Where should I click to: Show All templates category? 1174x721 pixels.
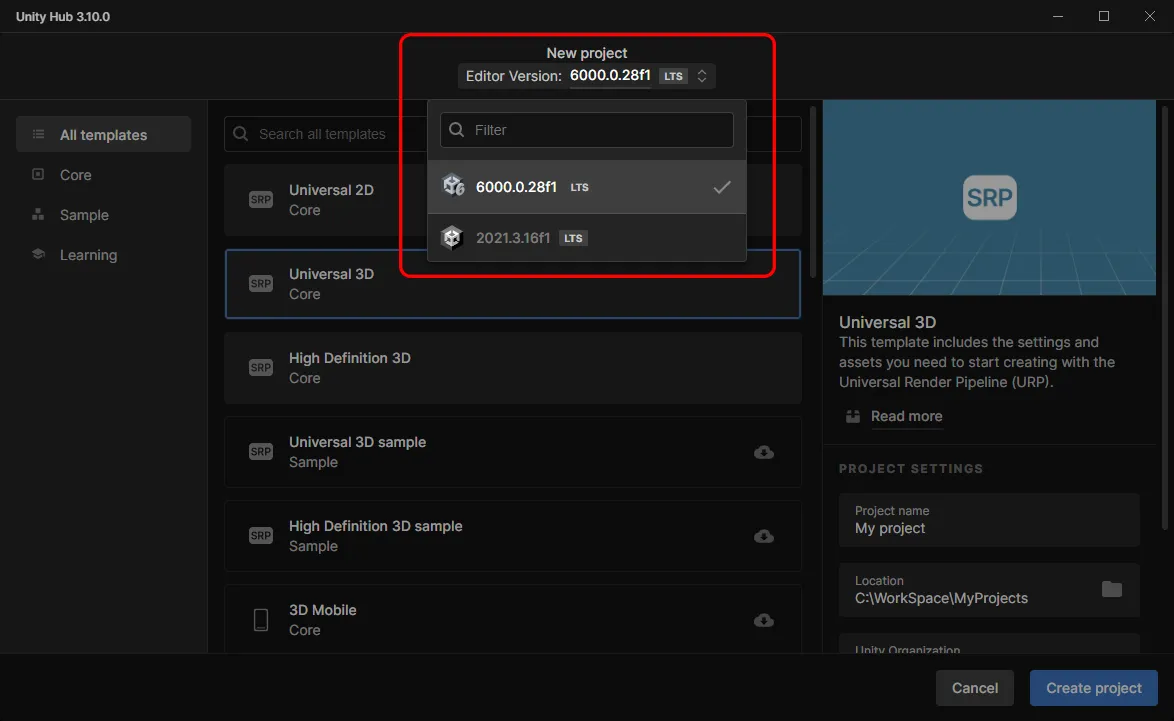(x=103, y=135)
